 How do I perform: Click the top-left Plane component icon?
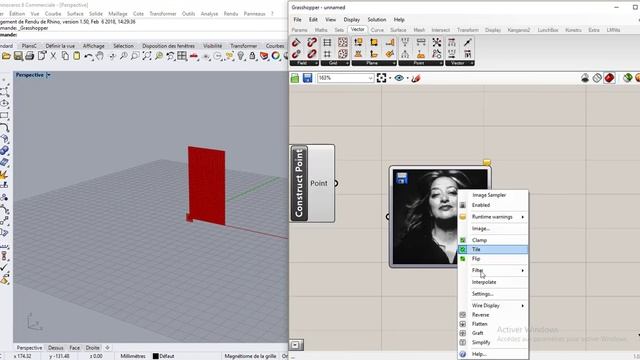(x=358, y=42)
